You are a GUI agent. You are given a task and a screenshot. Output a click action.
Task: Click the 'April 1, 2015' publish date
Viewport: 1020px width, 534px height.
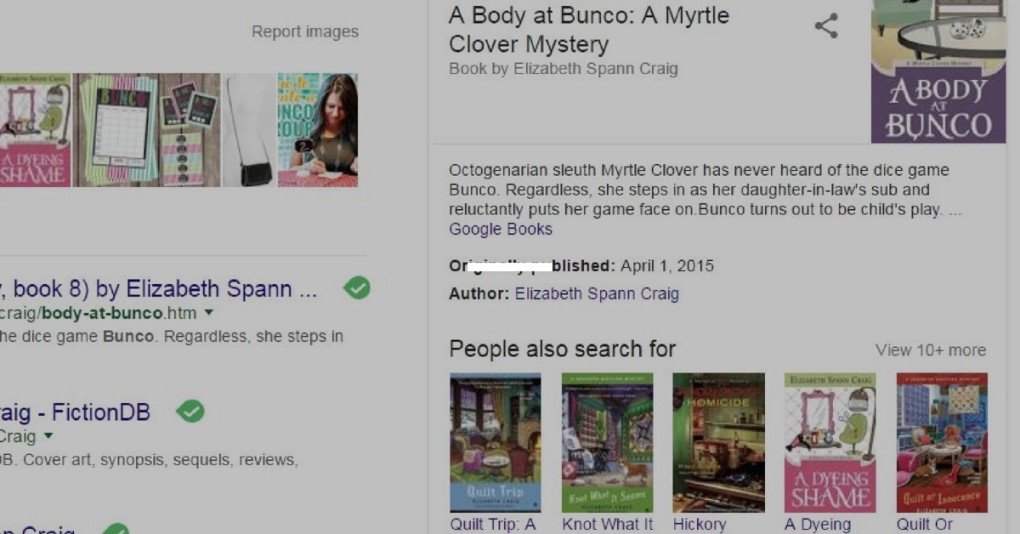(x=667, y=266)
